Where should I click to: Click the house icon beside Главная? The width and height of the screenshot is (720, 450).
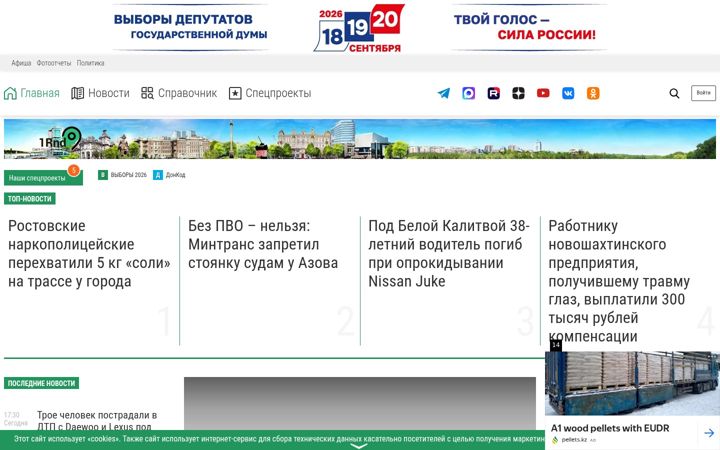pyautogui.click(x=10, y=93)
